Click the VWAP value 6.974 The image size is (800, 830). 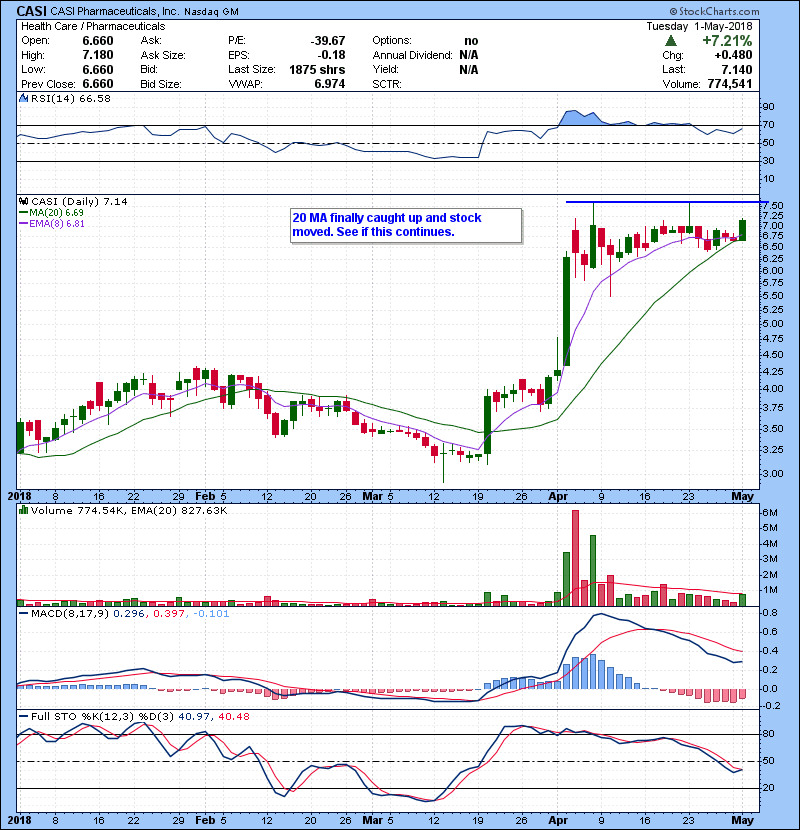(329, 84)
